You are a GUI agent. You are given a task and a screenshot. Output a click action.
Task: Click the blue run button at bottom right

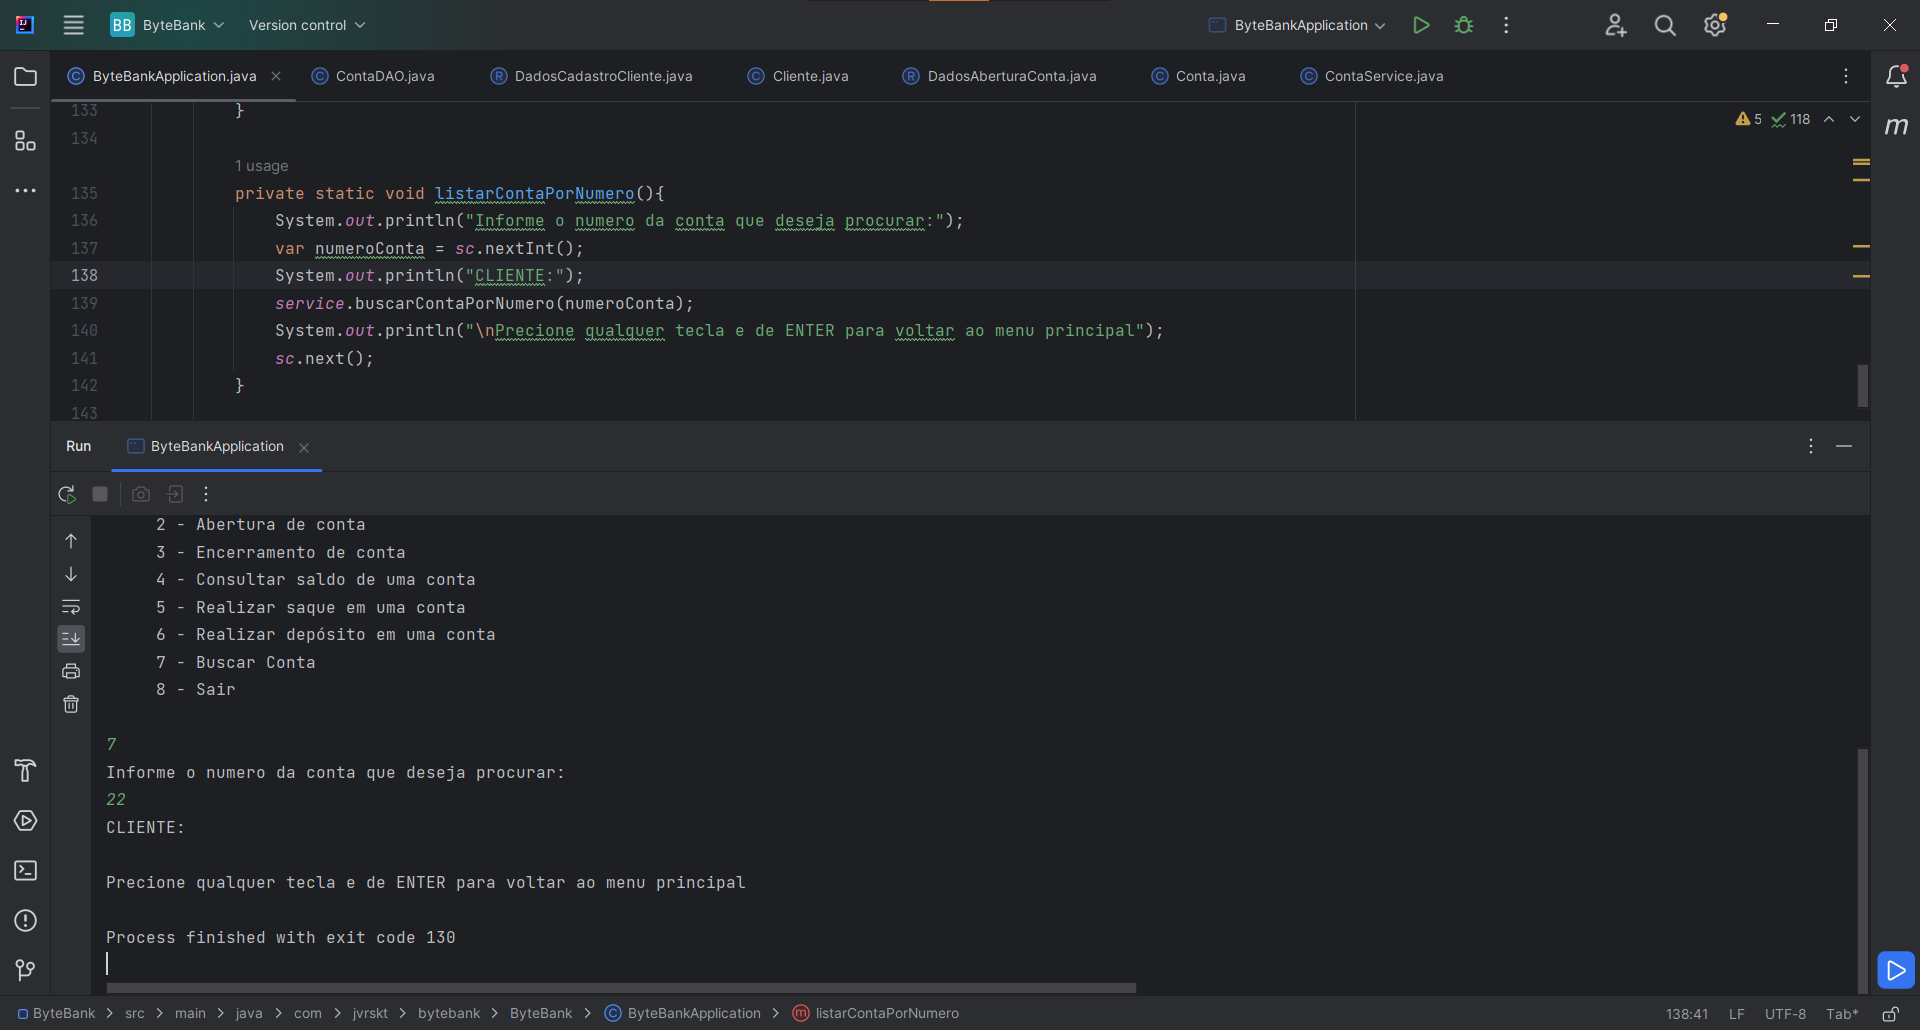1896,970
